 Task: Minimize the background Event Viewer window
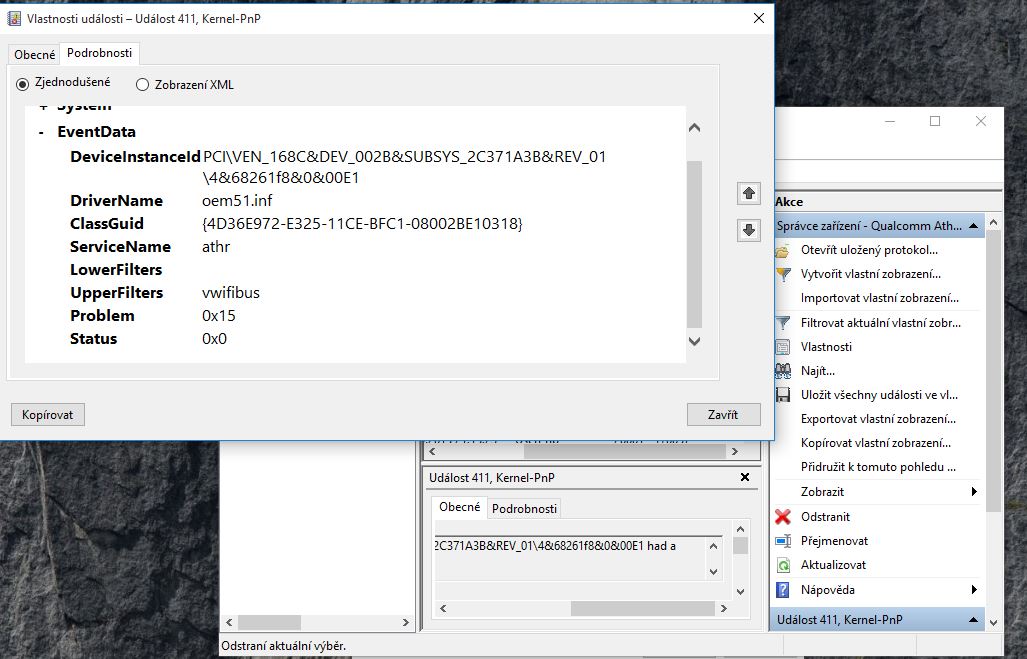(890, 121)
